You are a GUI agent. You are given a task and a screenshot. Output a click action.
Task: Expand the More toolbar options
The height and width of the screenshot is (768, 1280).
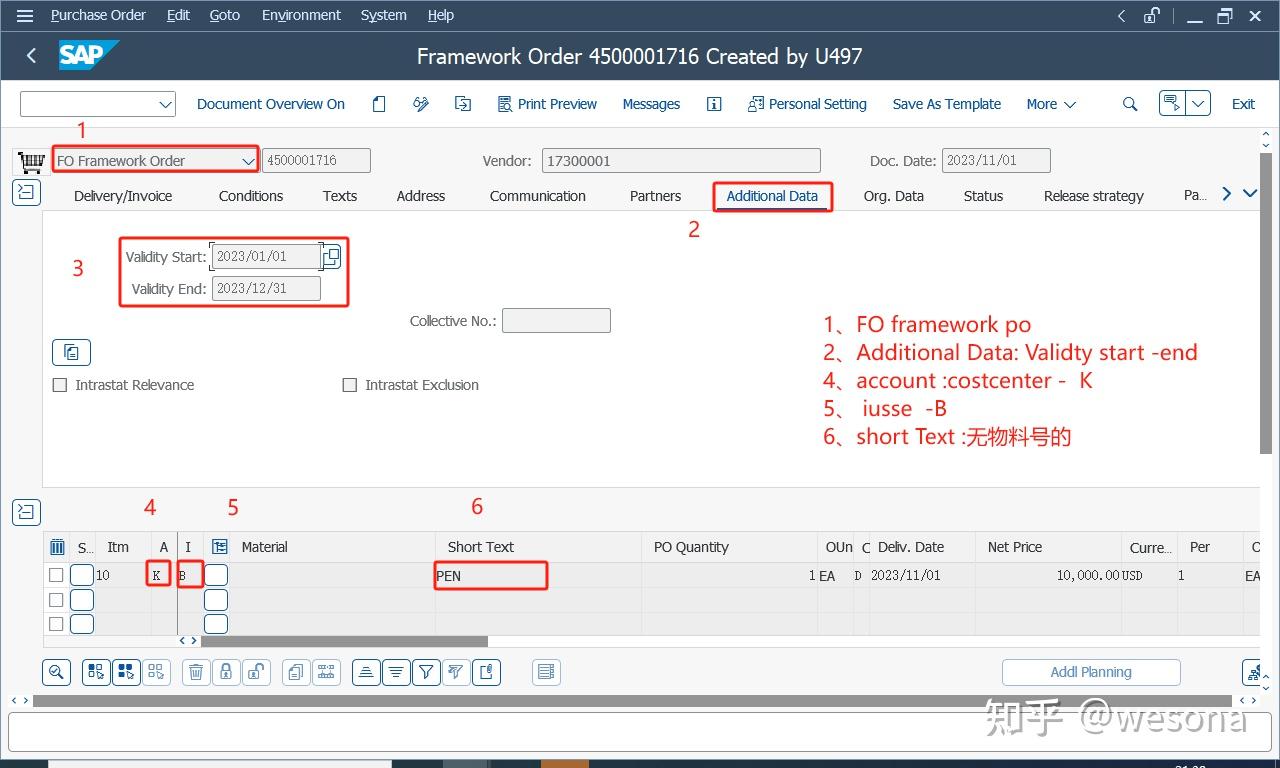1051,104
